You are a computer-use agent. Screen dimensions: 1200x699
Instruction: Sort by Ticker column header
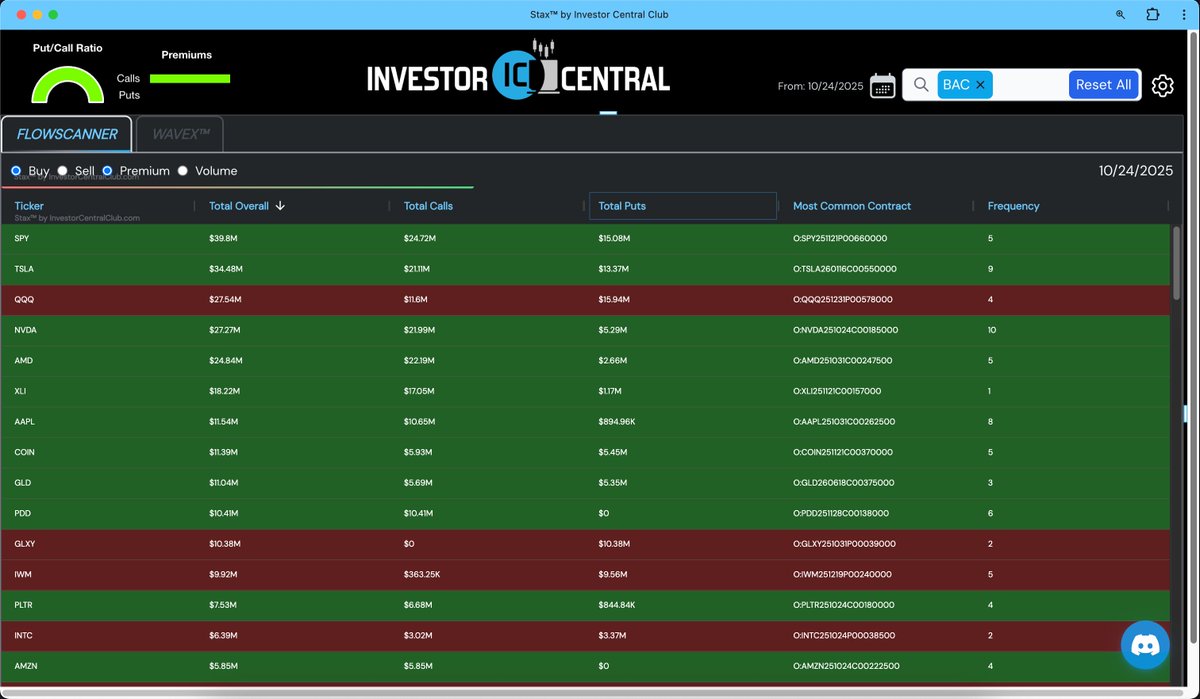(x=29, y=206)
